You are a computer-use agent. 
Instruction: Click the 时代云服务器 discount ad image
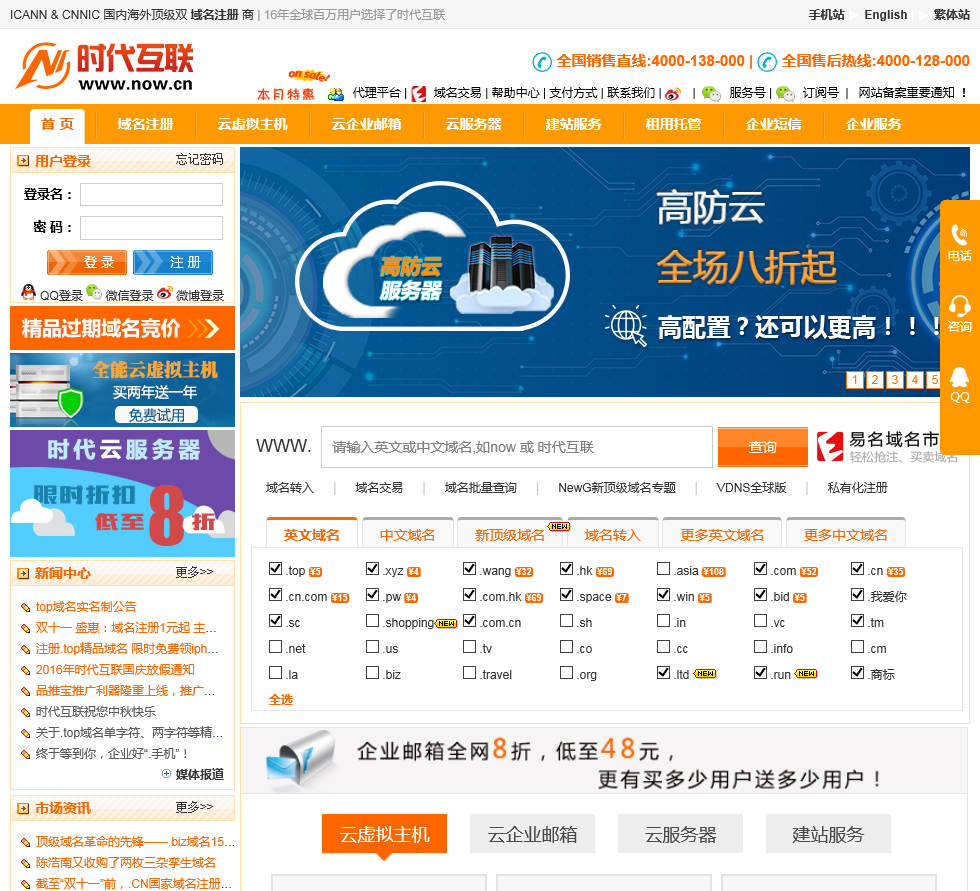click(122, 493)
